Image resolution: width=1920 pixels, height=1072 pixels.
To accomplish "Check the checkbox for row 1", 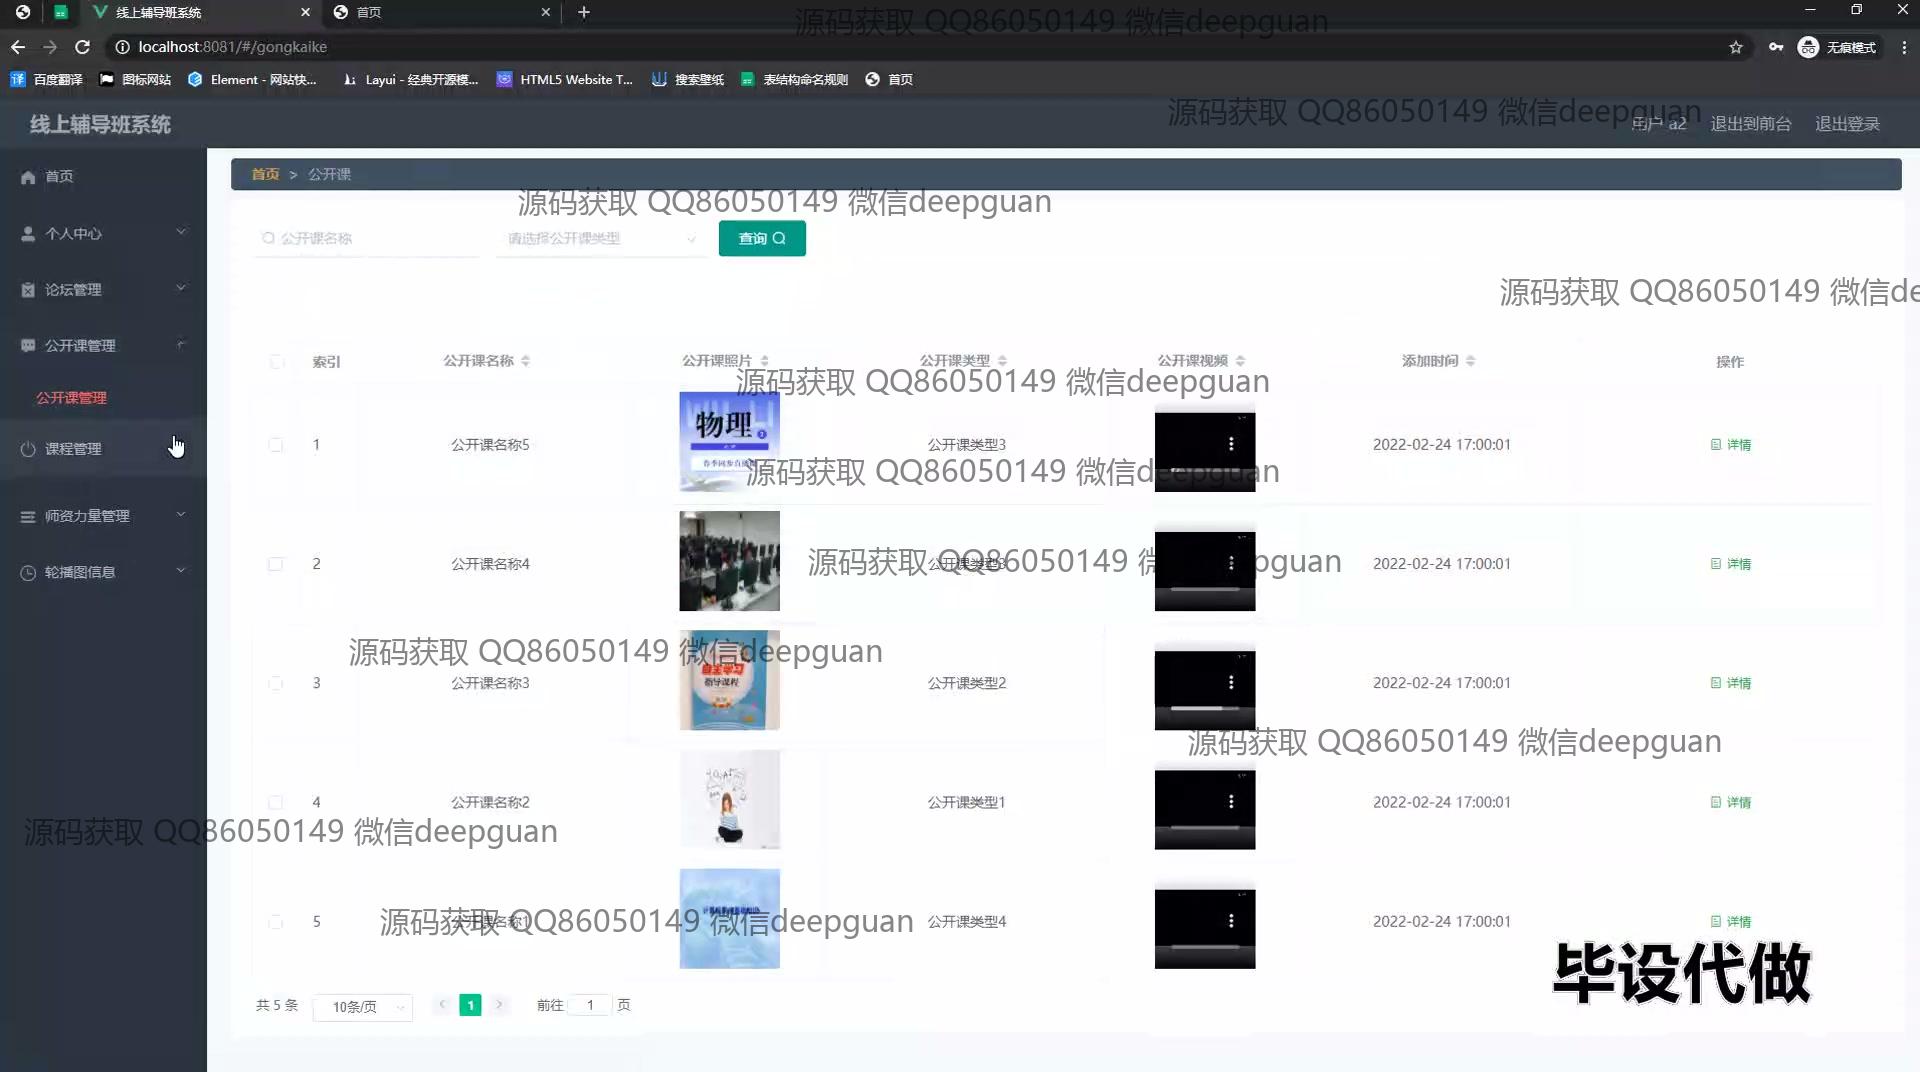I will 276,445.
